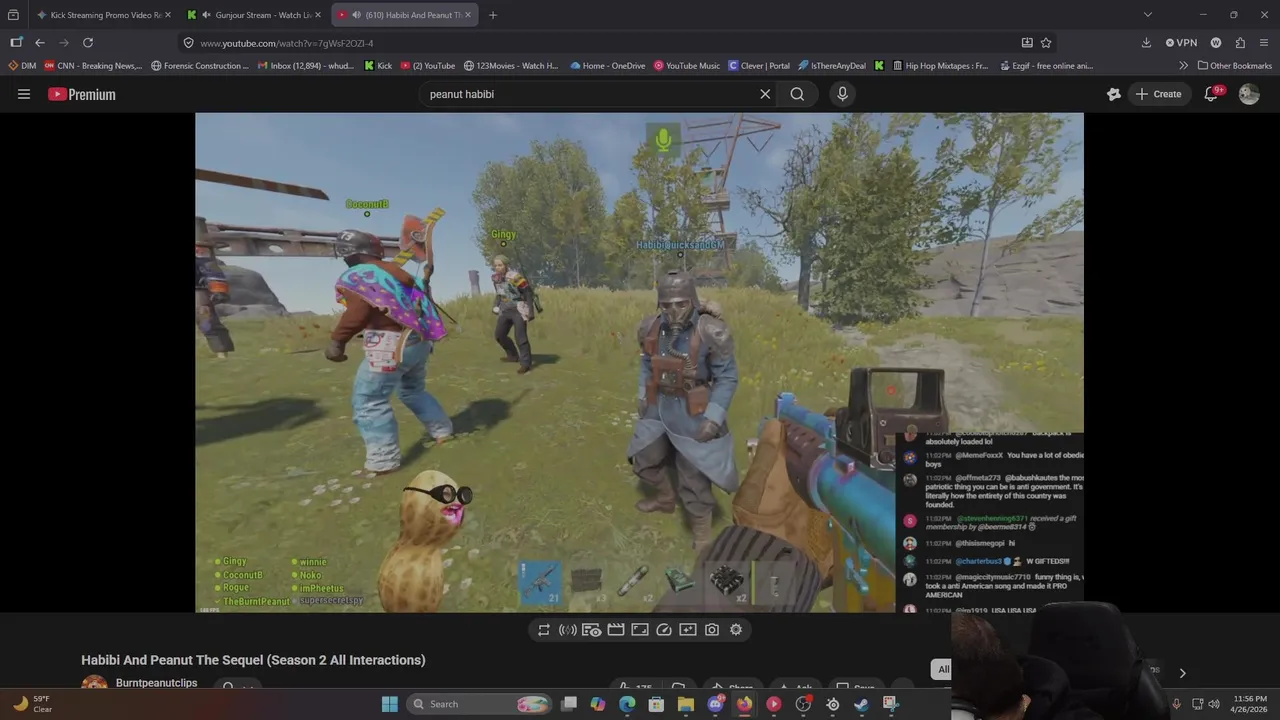Open IsThereAnyDeal bookmark
This screenshot has width=1280, height=720.
click(832, 66)
